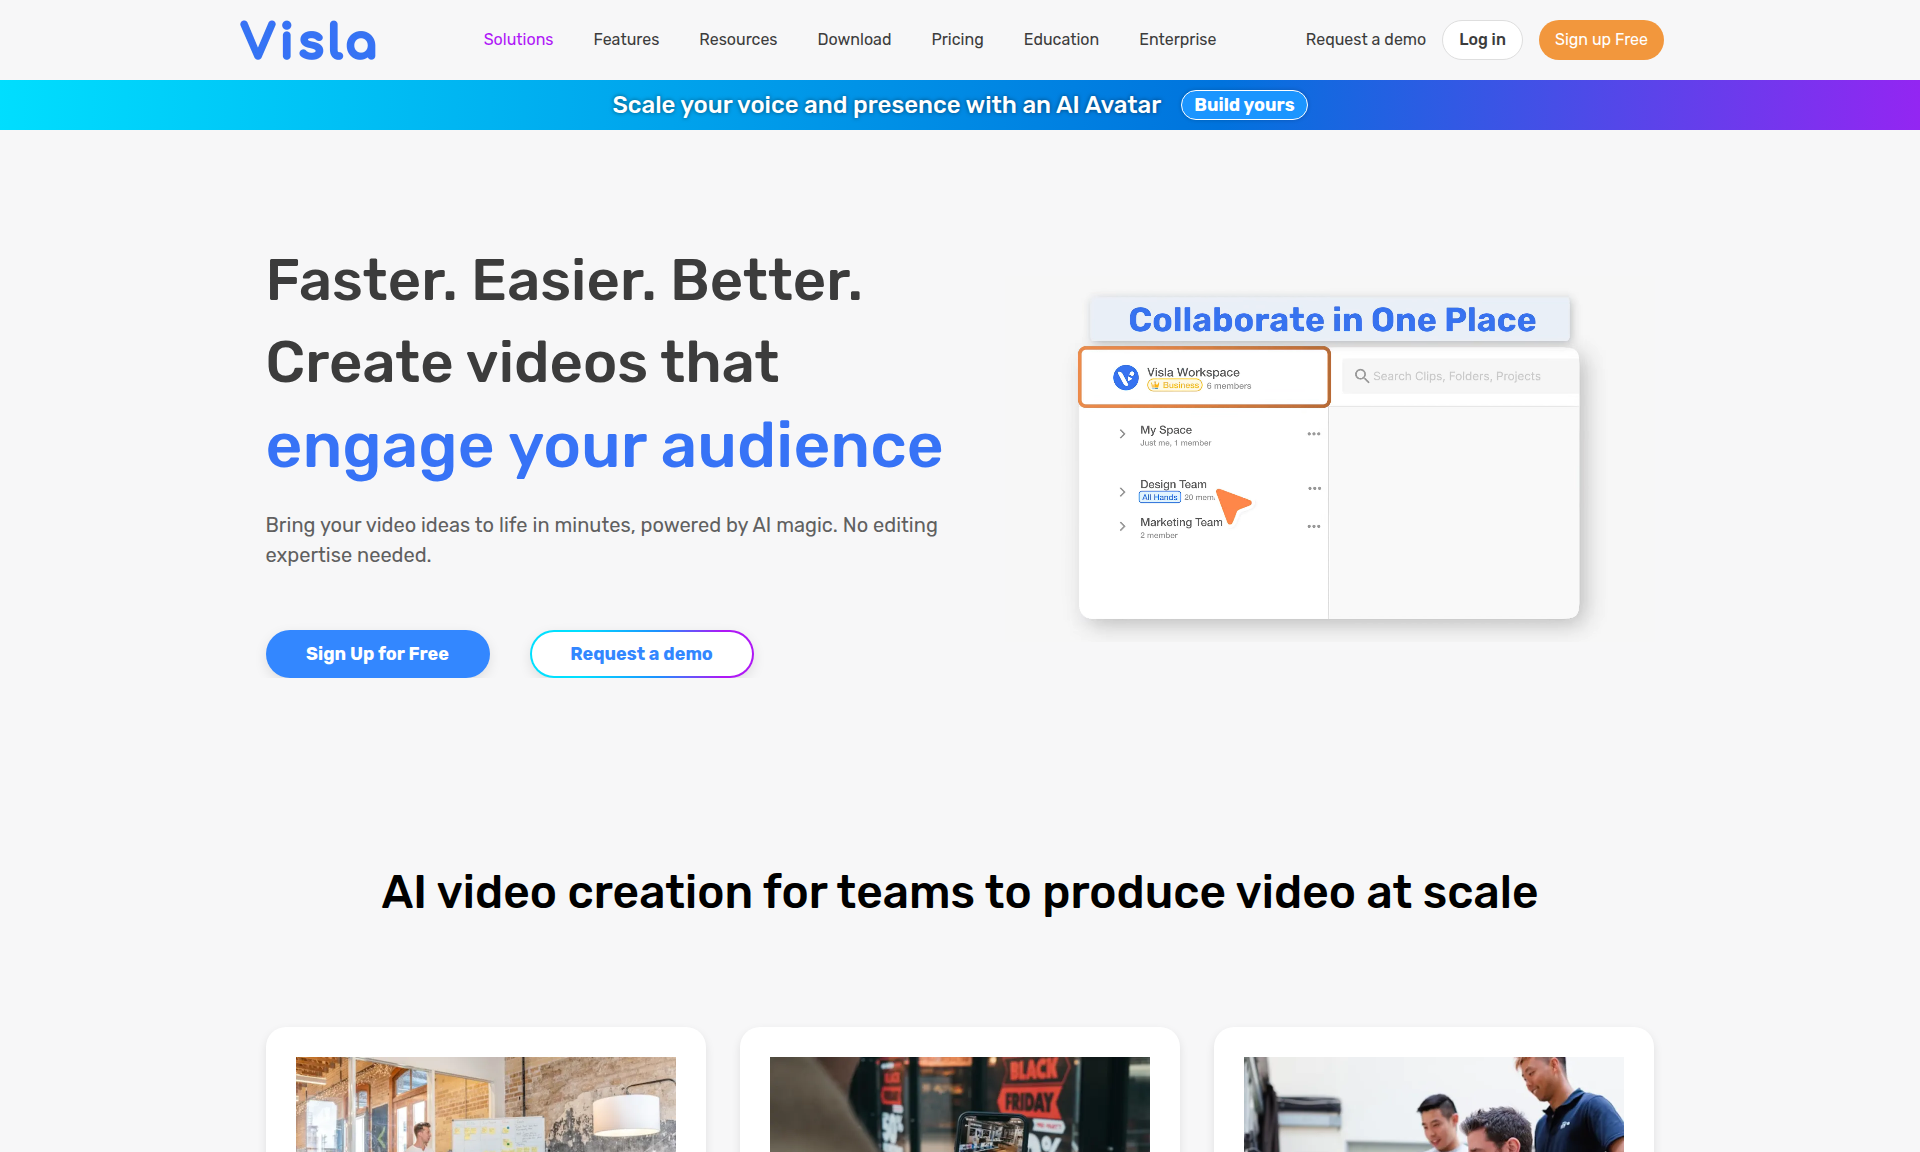Viewport: 1920px width, 1152px height.
Task: Expand the Marketing Team chevron
Action: click(x=1122, y=526)
